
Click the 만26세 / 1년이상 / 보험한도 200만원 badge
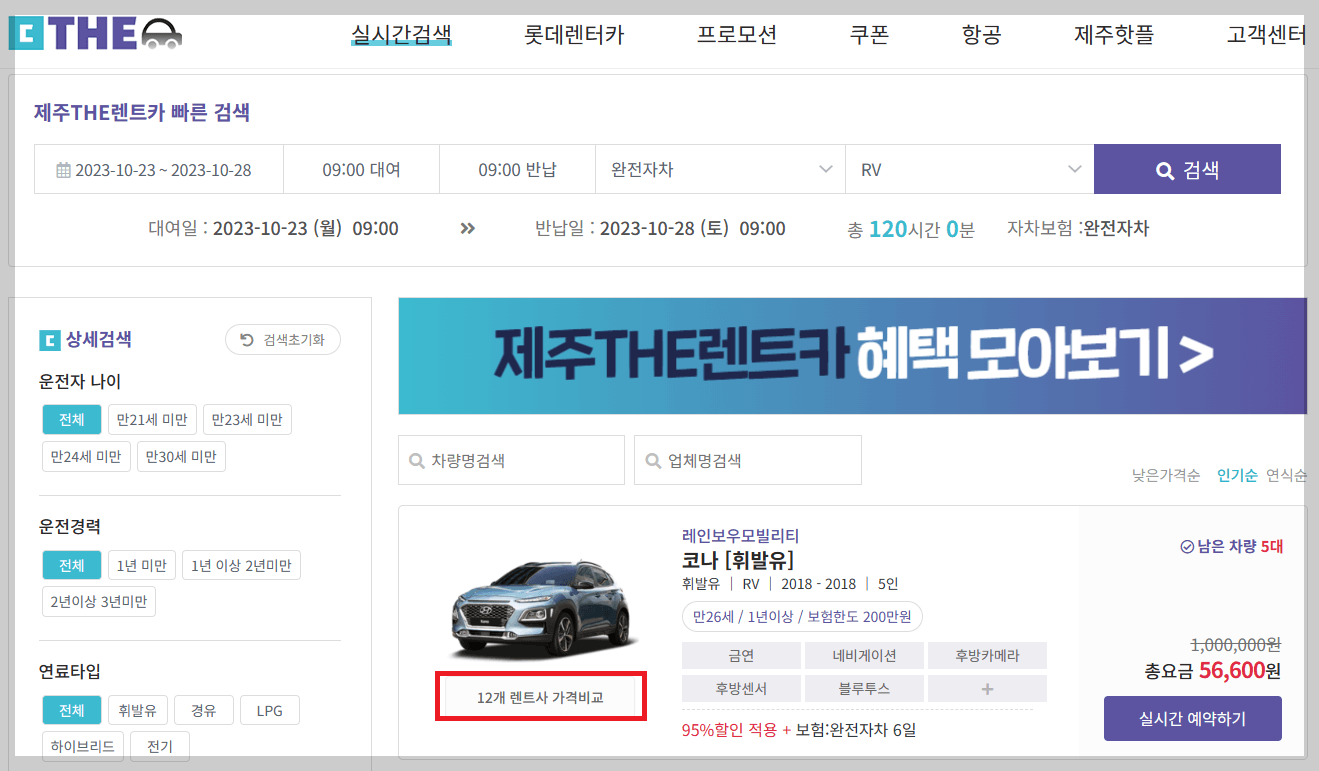tap(802, 616)
